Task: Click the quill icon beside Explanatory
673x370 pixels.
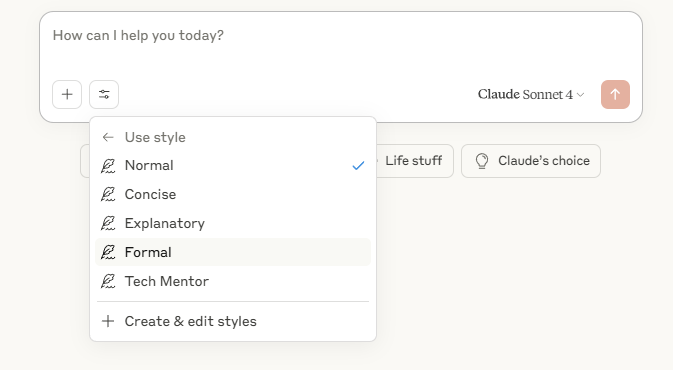Action: pos(108,223)
